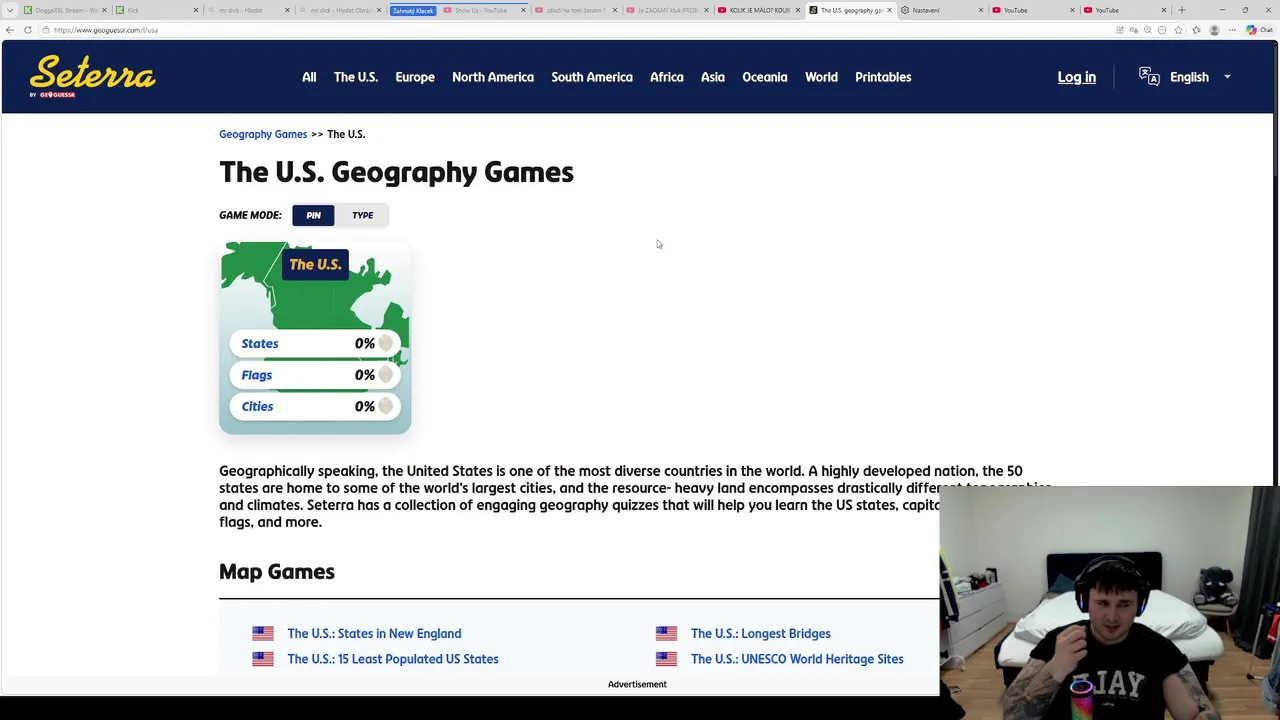Screen dimensions: 1280x720
Task: Open Printables navigation item
Action: pyautogui.click(x=883, y=77)
